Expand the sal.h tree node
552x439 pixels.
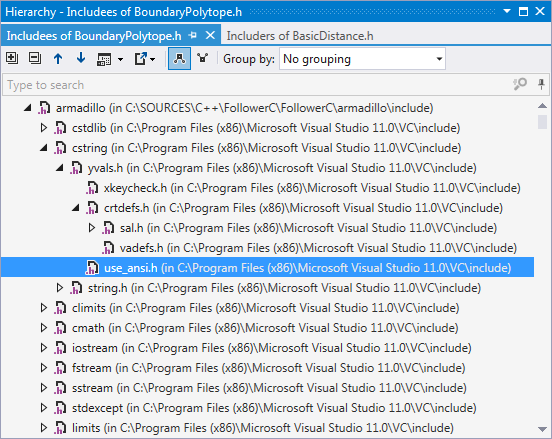tap(92, 228)
